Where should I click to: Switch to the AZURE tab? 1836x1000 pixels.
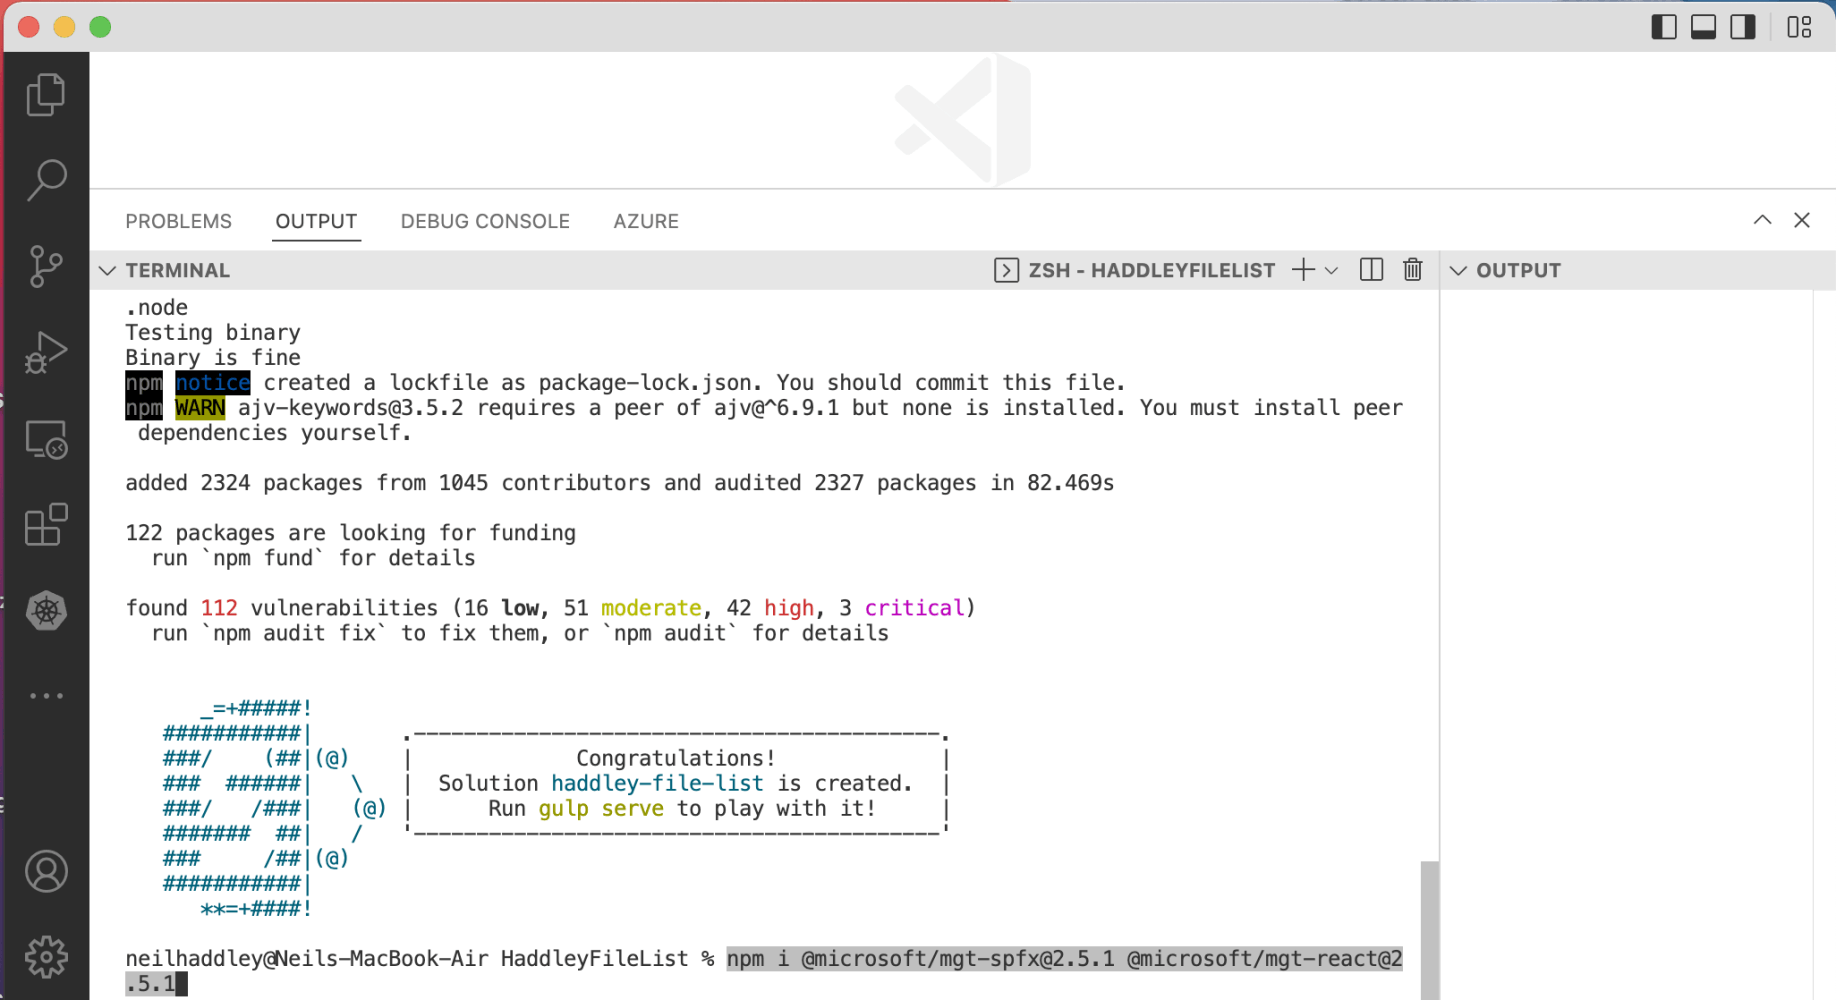(646, 221)
